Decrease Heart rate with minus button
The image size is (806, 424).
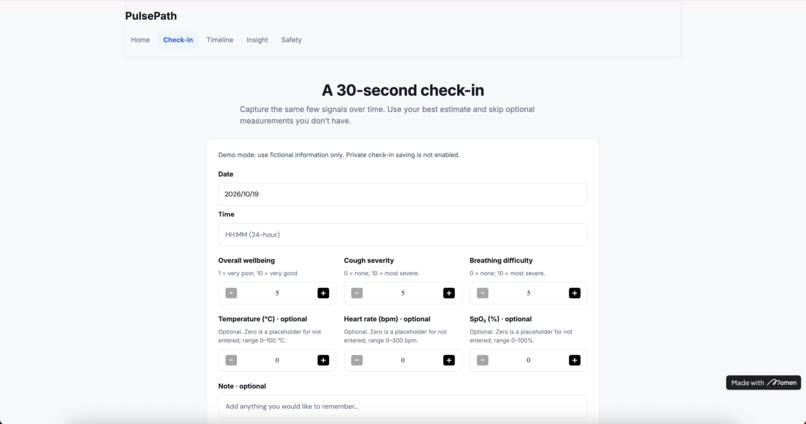point(357,360)
